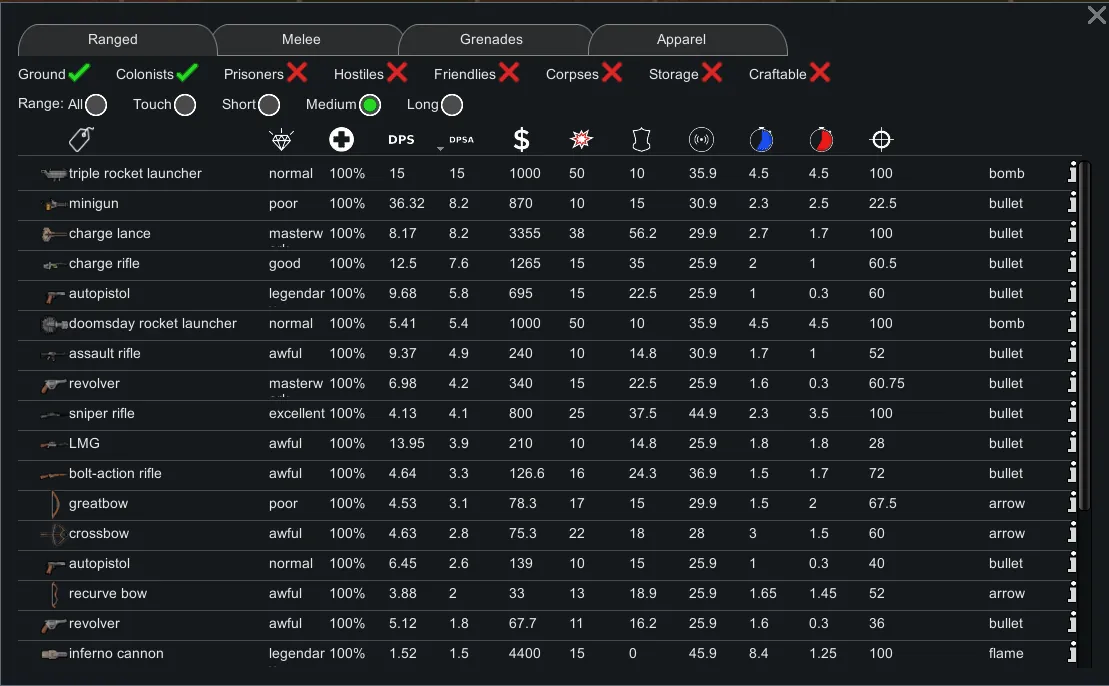Sort by the blue cooldown timer icon
1109x686 pixels.
[761, 140]
